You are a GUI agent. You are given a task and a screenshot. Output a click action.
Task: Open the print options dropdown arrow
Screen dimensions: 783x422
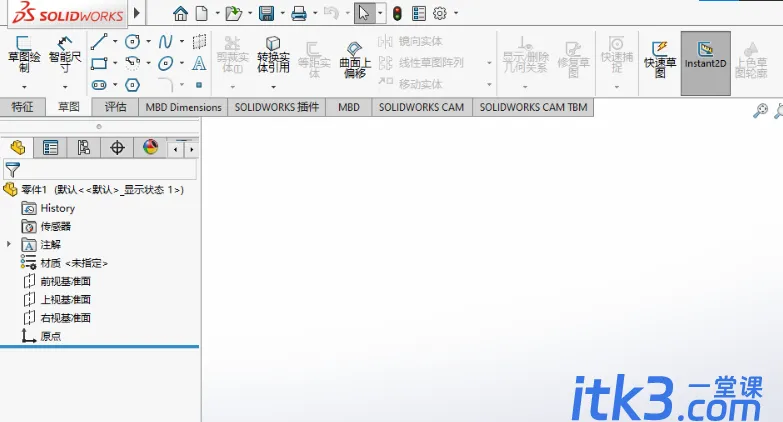click(315, 13)
